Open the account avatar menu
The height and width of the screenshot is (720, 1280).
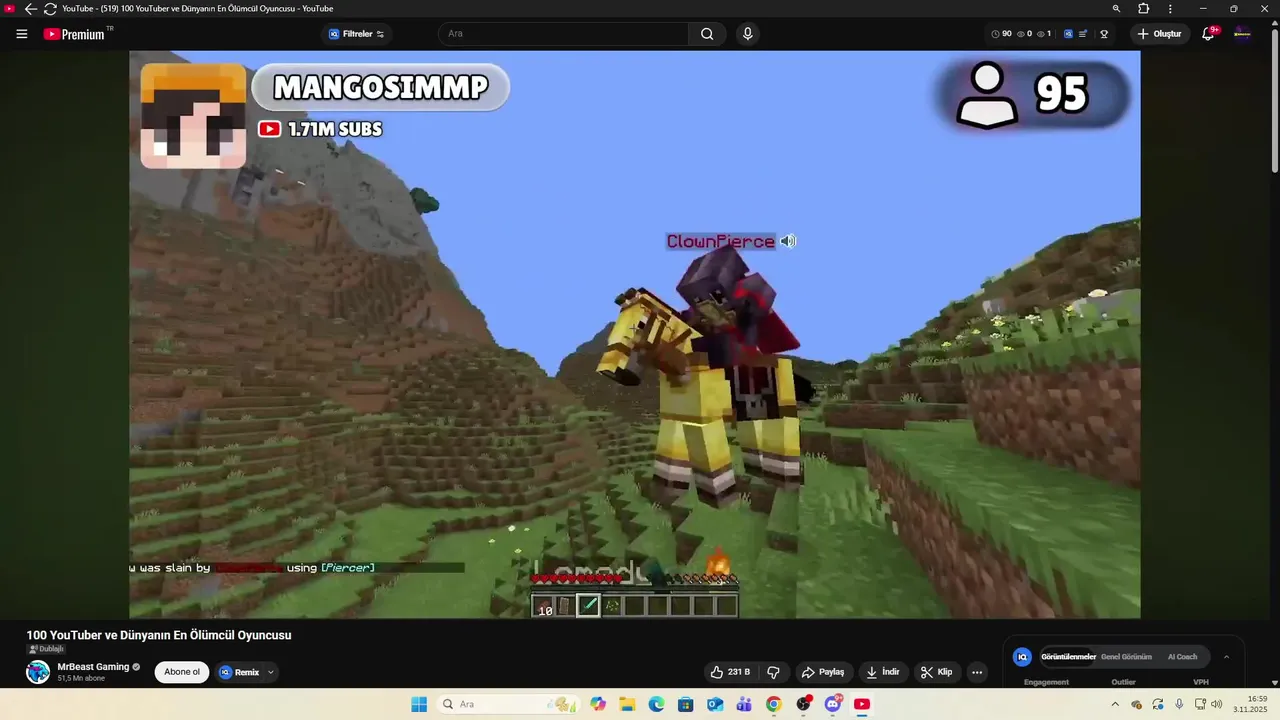(1242, 34)
